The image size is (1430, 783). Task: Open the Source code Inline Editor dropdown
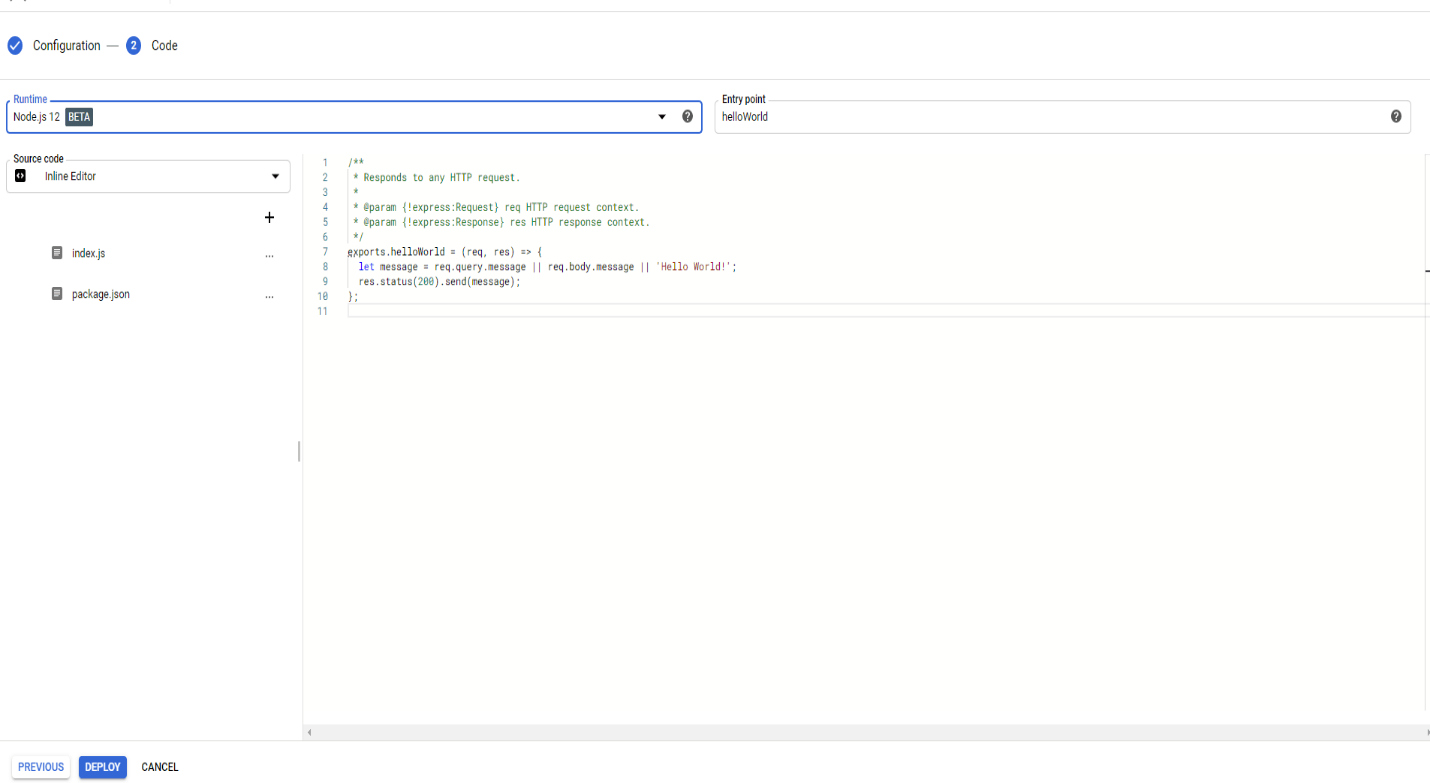(x=148, y=176)
